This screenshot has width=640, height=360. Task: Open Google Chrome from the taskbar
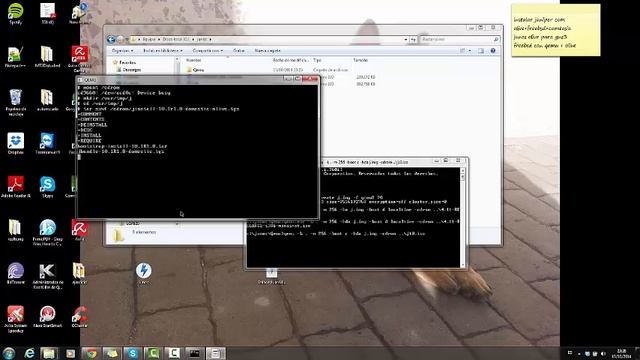click(91, 353)
